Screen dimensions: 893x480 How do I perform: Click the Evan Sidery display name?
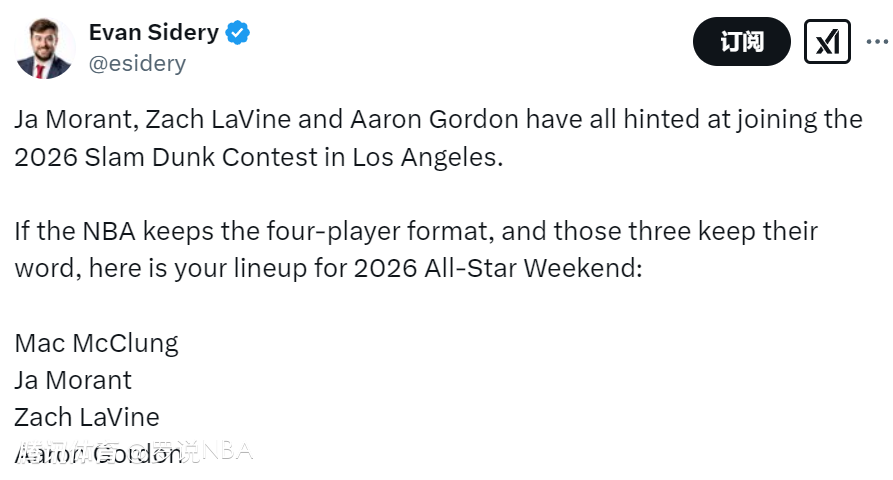(x=153, y=32)
